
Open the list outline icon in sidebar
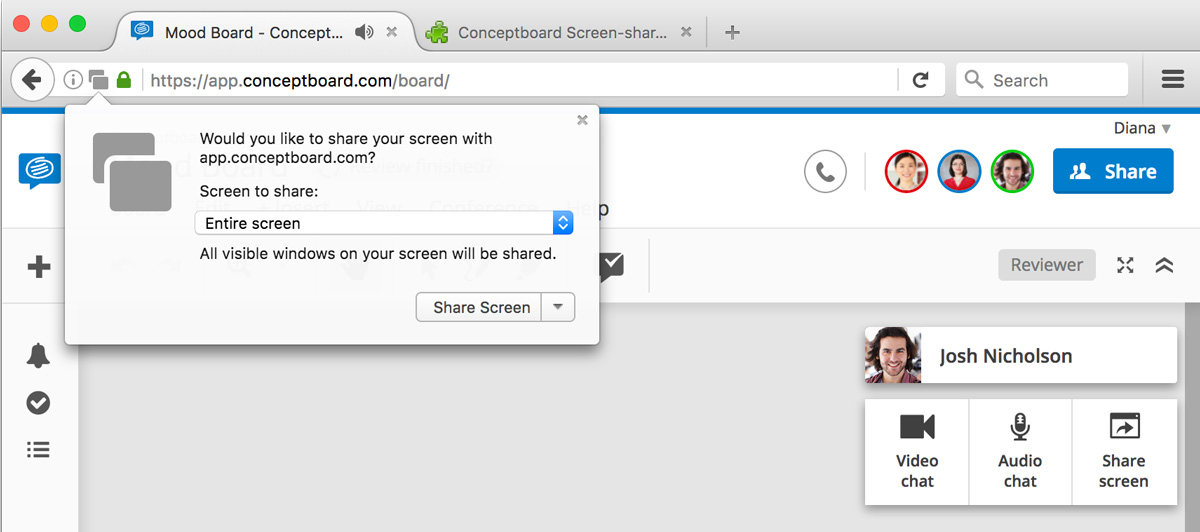38,450
